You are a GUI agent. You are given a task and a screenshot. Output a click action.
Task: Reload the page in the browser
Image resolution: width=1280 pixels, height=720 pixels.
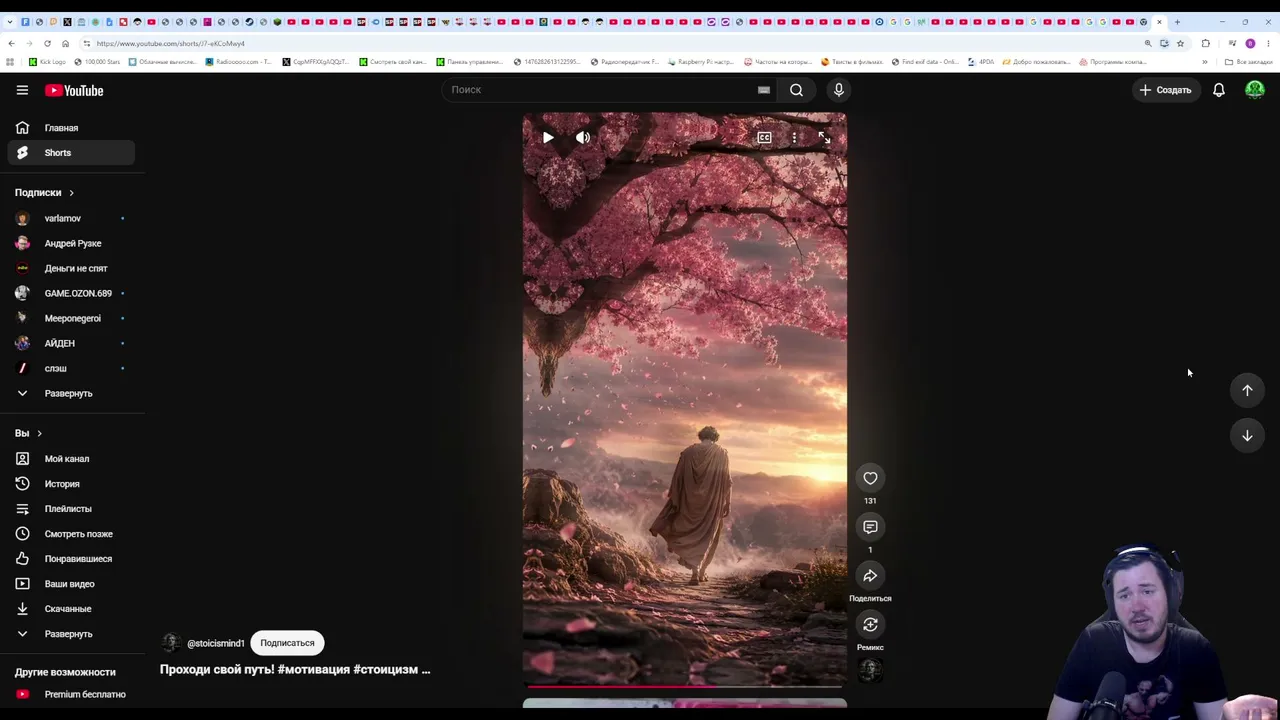coord(47,43)
